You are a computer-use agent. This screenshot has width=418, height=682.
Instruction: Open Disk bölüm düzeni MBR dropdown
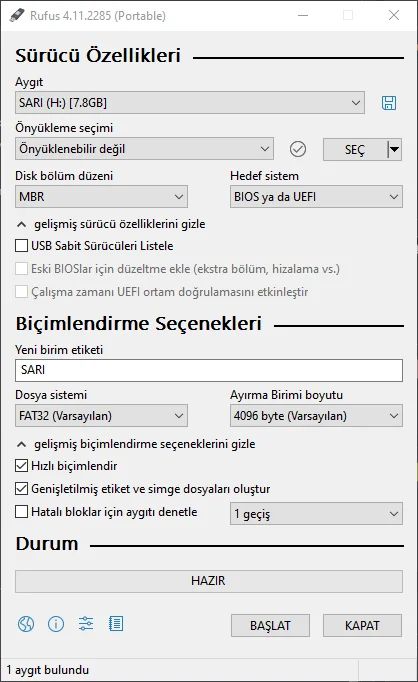pos(101,197)
